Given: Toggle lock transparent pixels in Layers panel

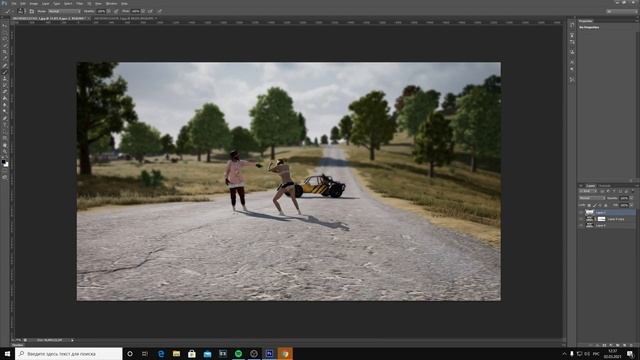Looking at the screenshot, I should click(x=589, y=205).
